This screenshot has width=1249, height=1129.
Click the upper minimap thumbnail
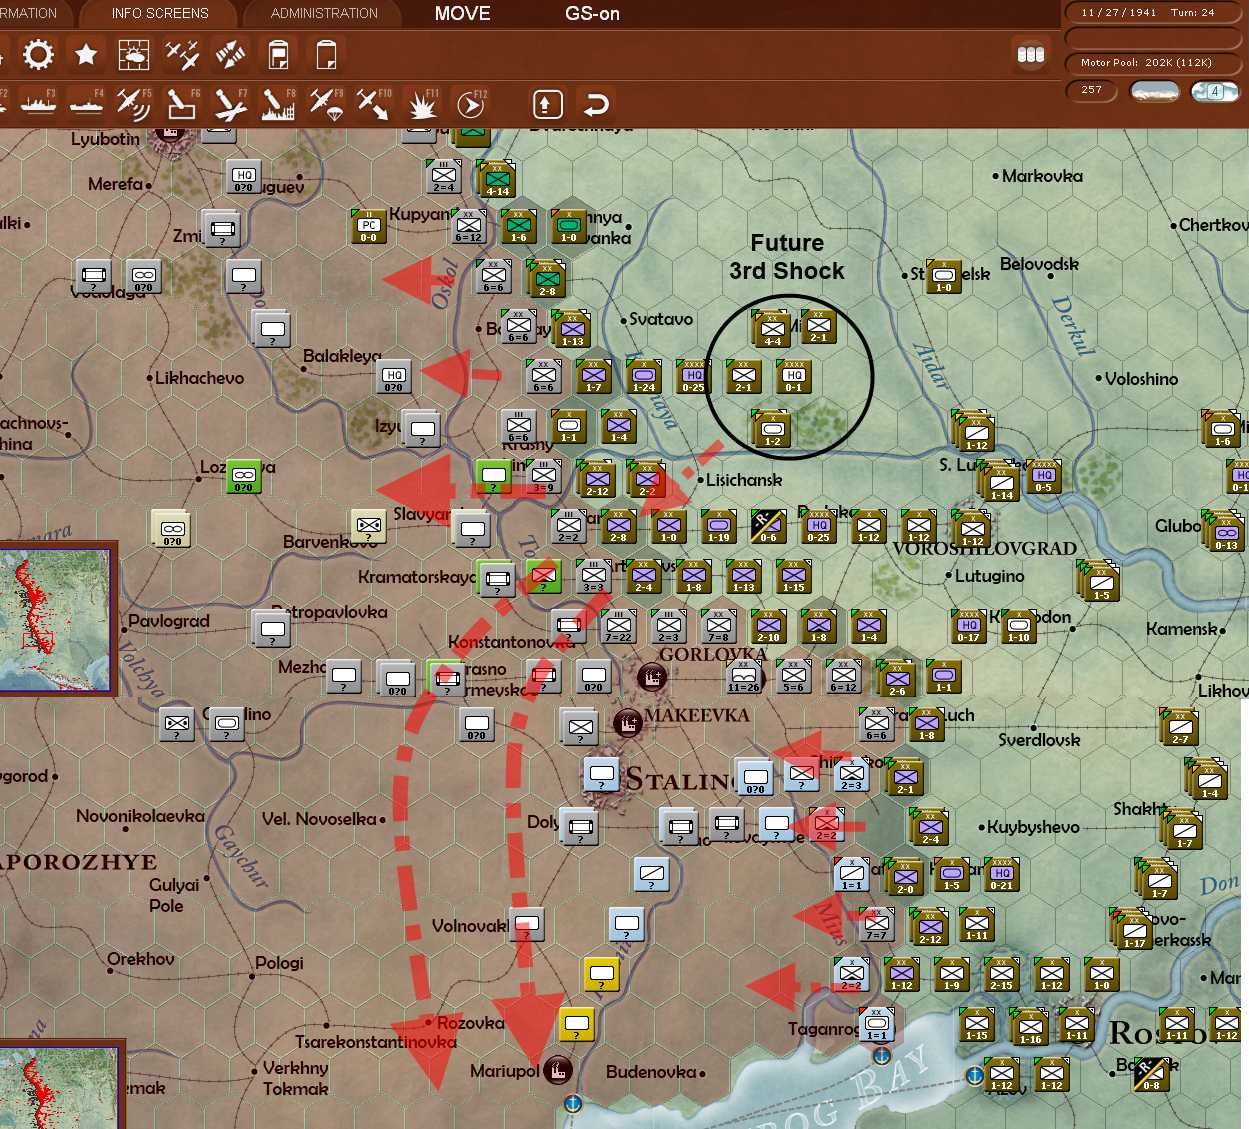56,618
